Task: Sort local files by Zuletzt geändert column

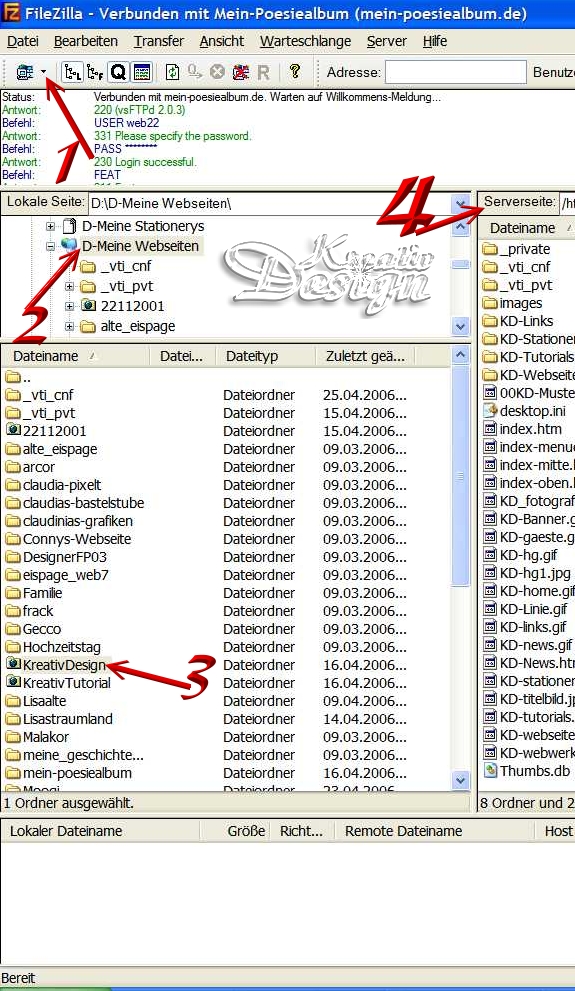Action: click(x=365, y=356)
